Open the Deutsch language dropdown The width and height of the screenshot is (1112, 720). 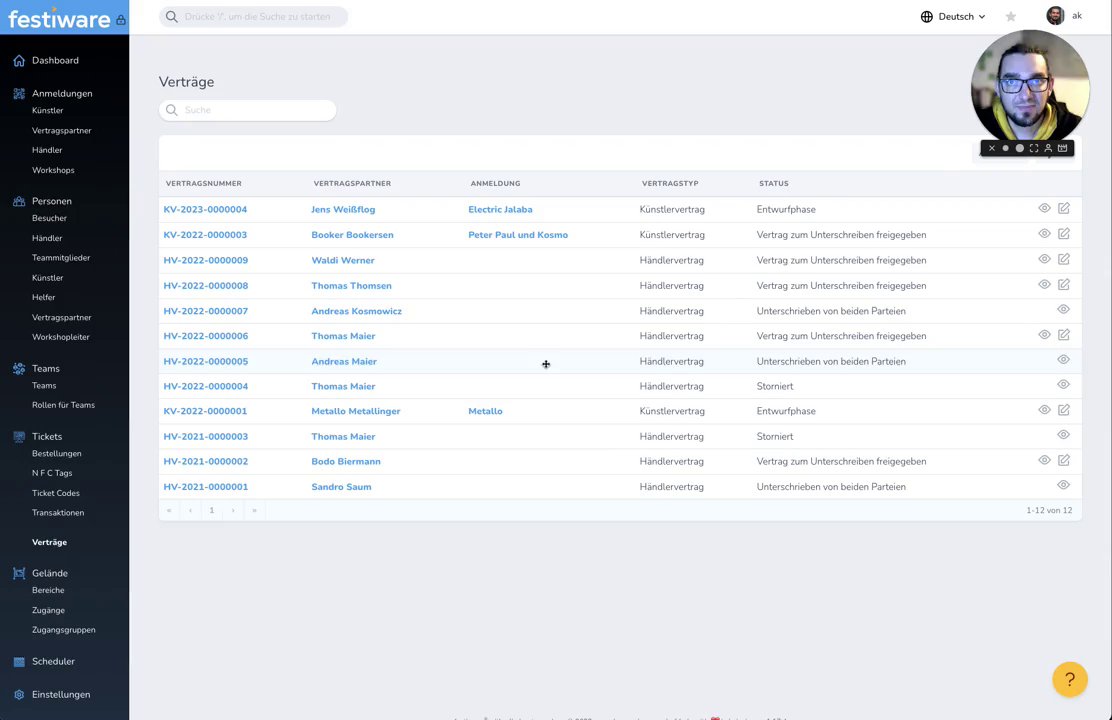(x=953, y=17)
